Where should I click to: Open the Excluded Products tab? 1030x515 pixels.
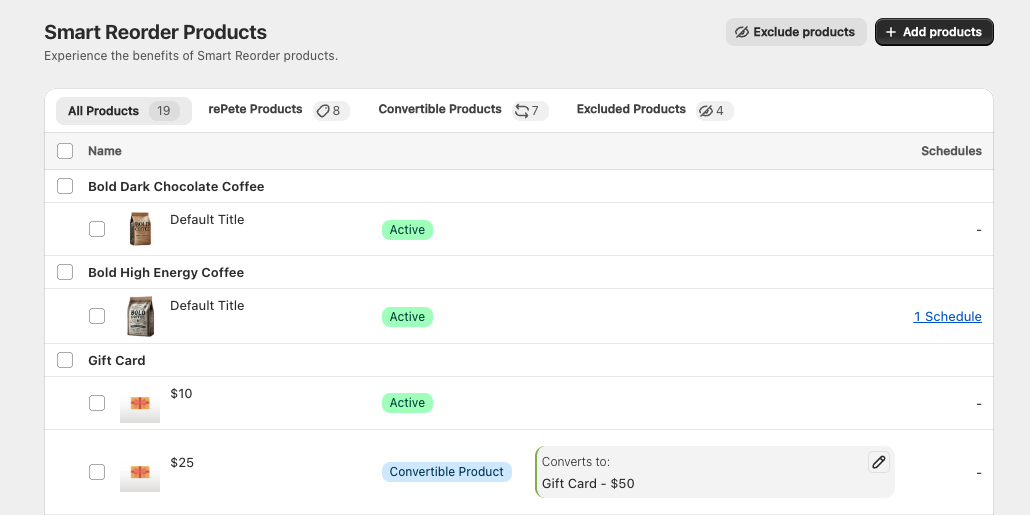click(655, 110)
